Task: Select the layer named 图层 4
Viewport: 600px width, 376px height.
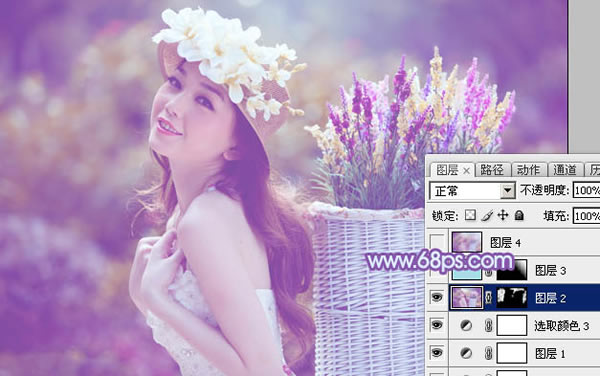Action: coord(505,243)
